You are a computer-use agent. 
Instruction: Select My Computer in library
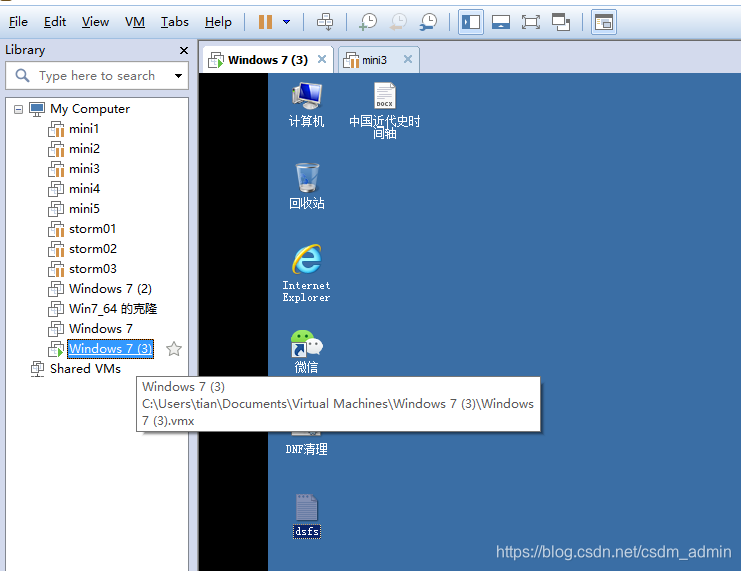90,109
